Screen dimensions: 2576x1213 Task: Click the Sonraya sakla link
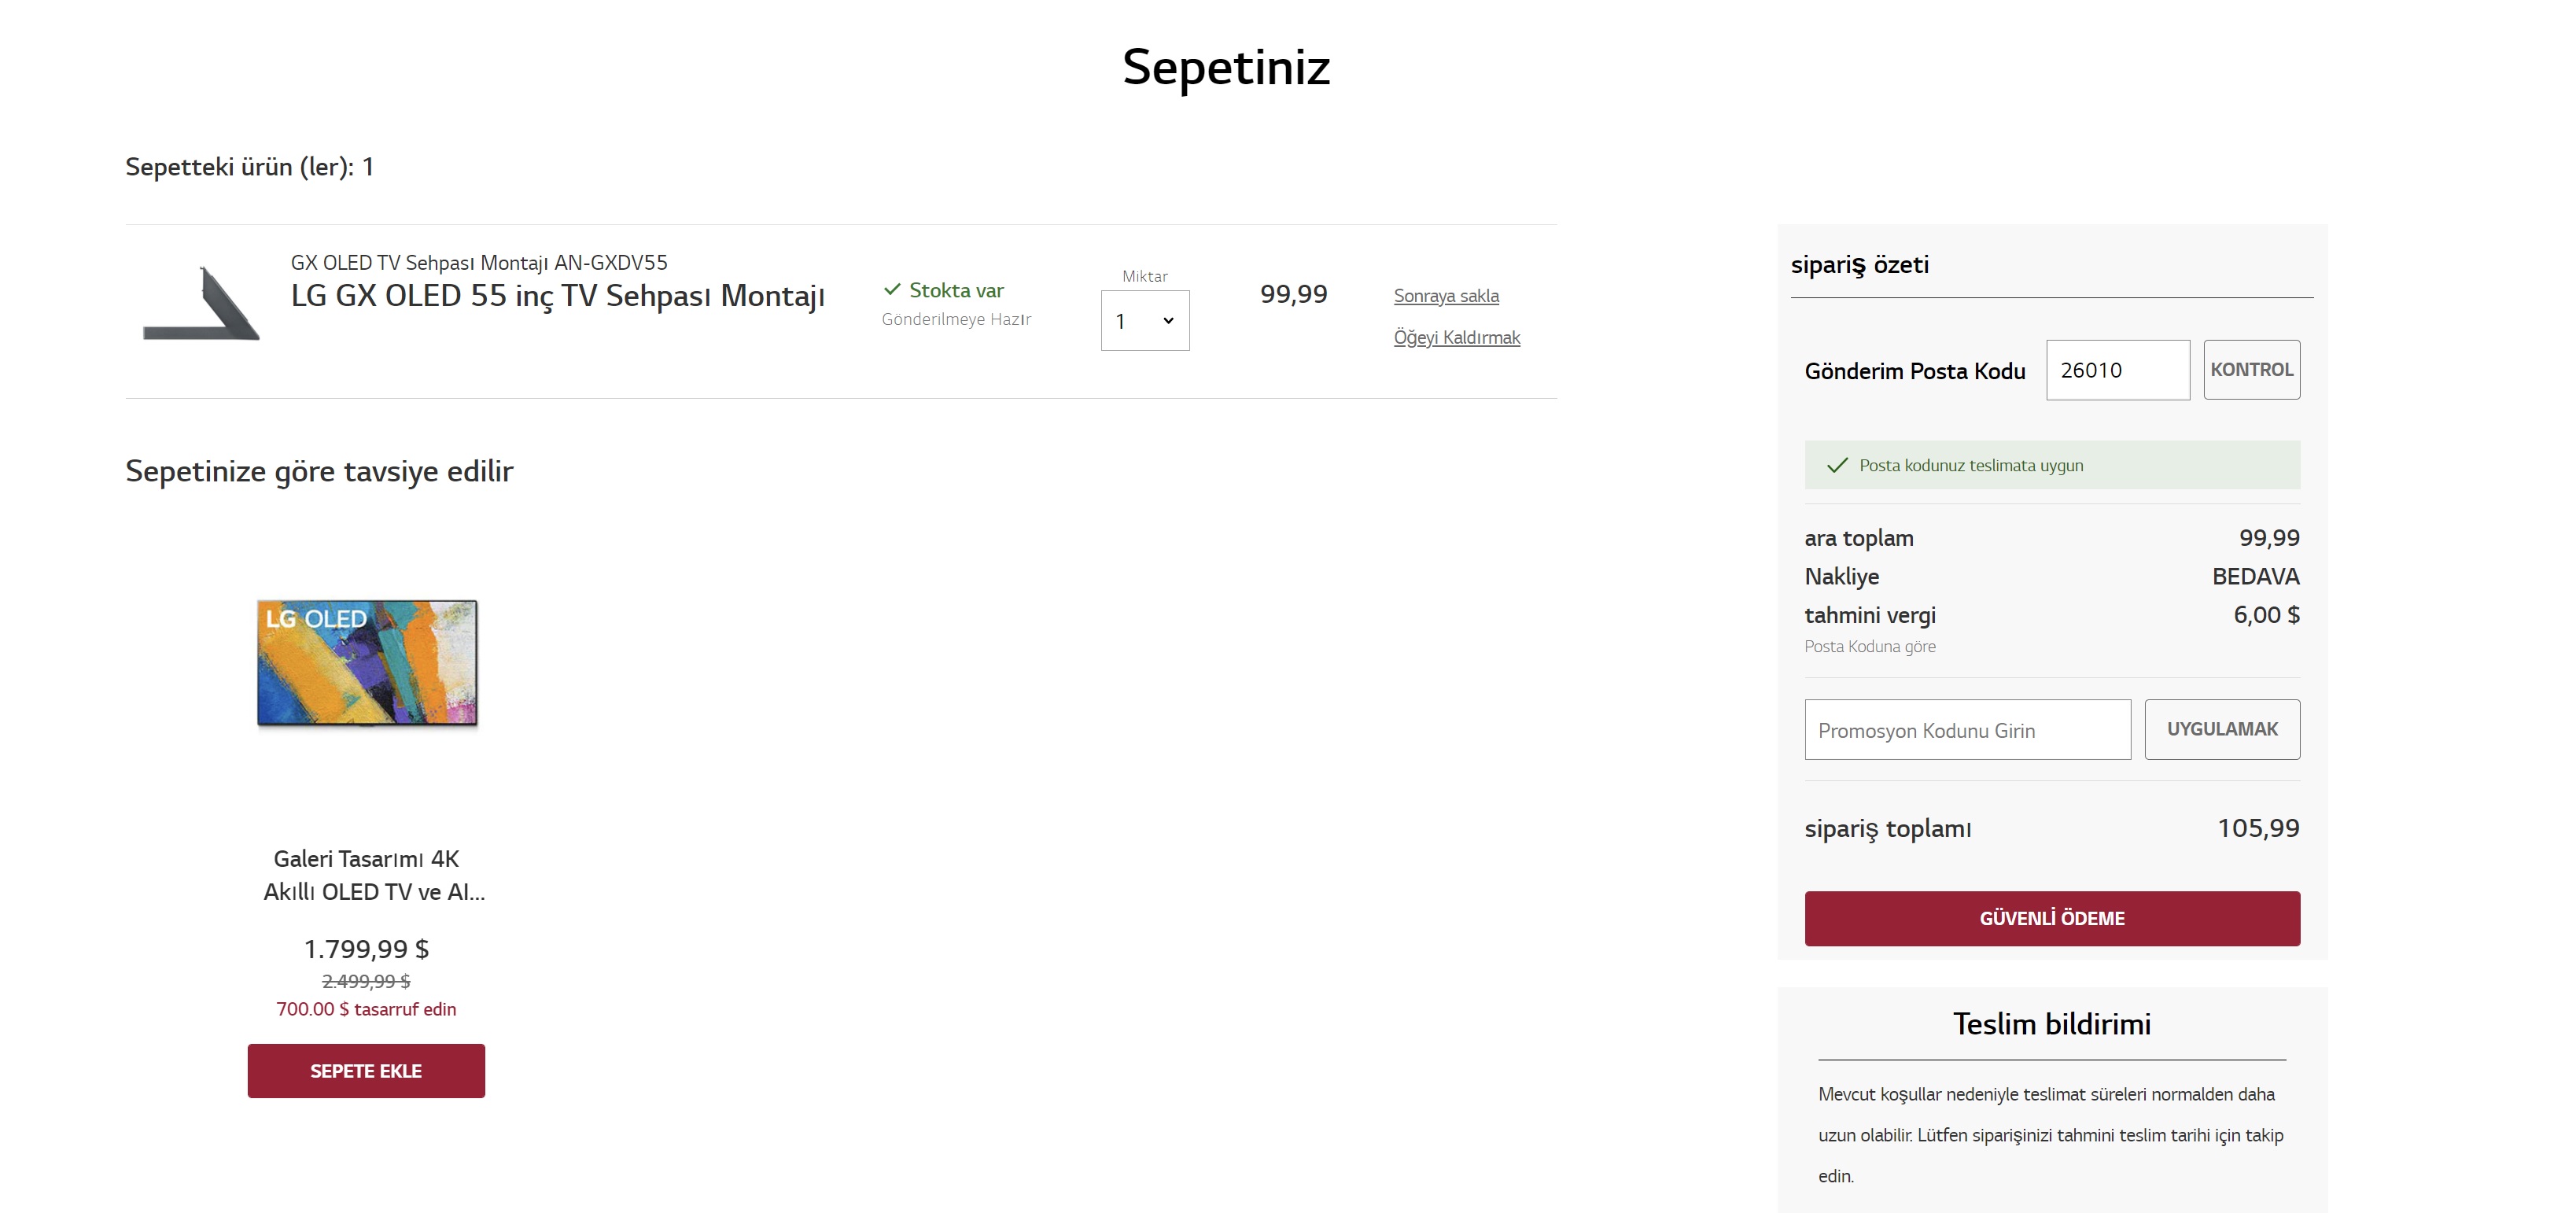(1446, 296)
